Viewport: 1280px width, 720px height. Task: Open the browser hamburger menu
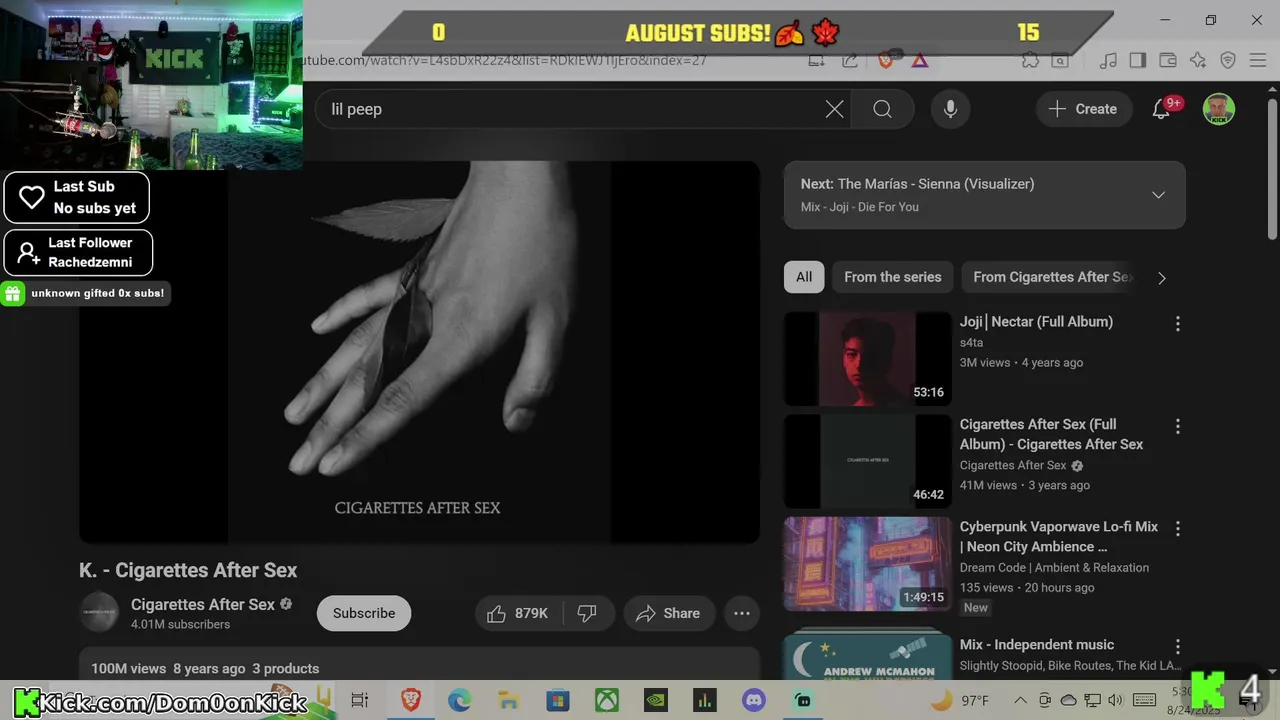click(1258, 60)
